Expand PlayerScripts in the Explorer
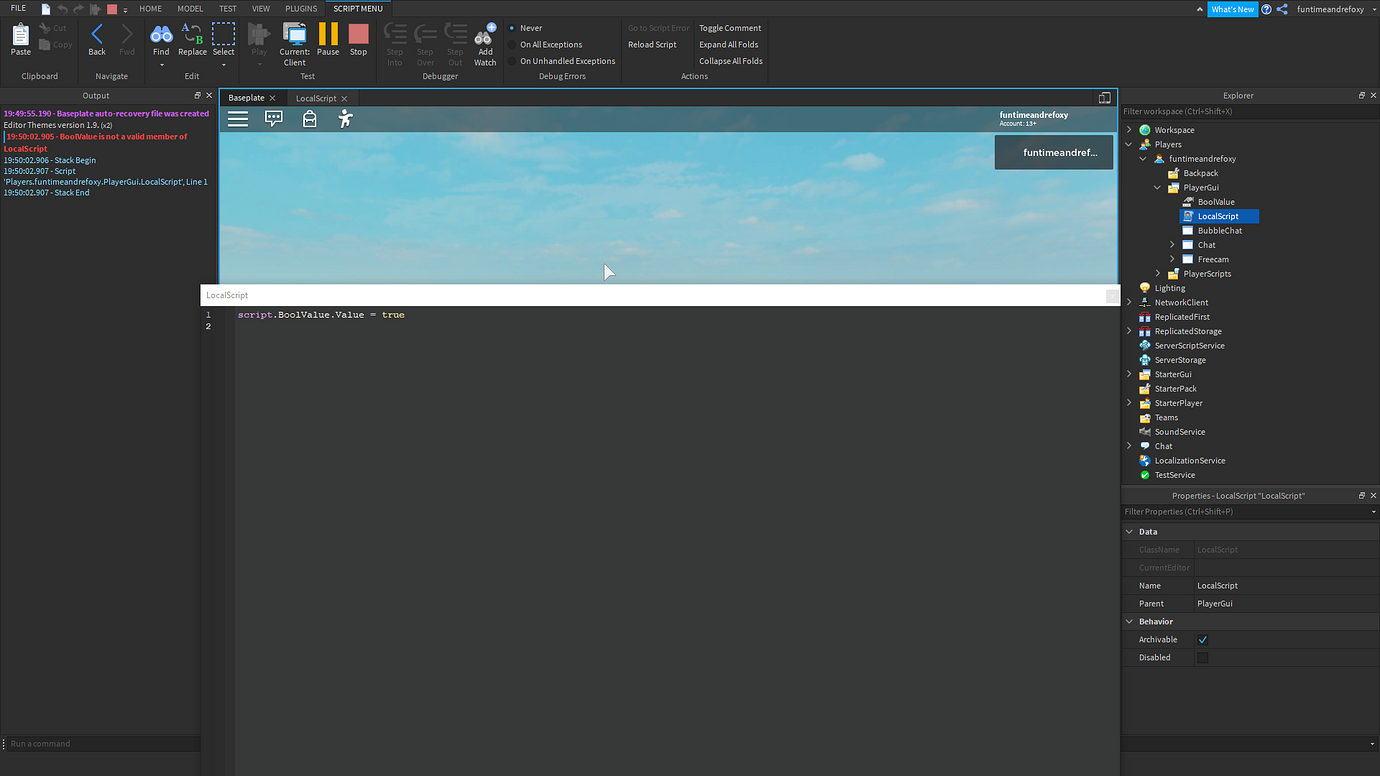This screenshot has height=776, width=1380. pyautogui.click(x=1157, y=273)
